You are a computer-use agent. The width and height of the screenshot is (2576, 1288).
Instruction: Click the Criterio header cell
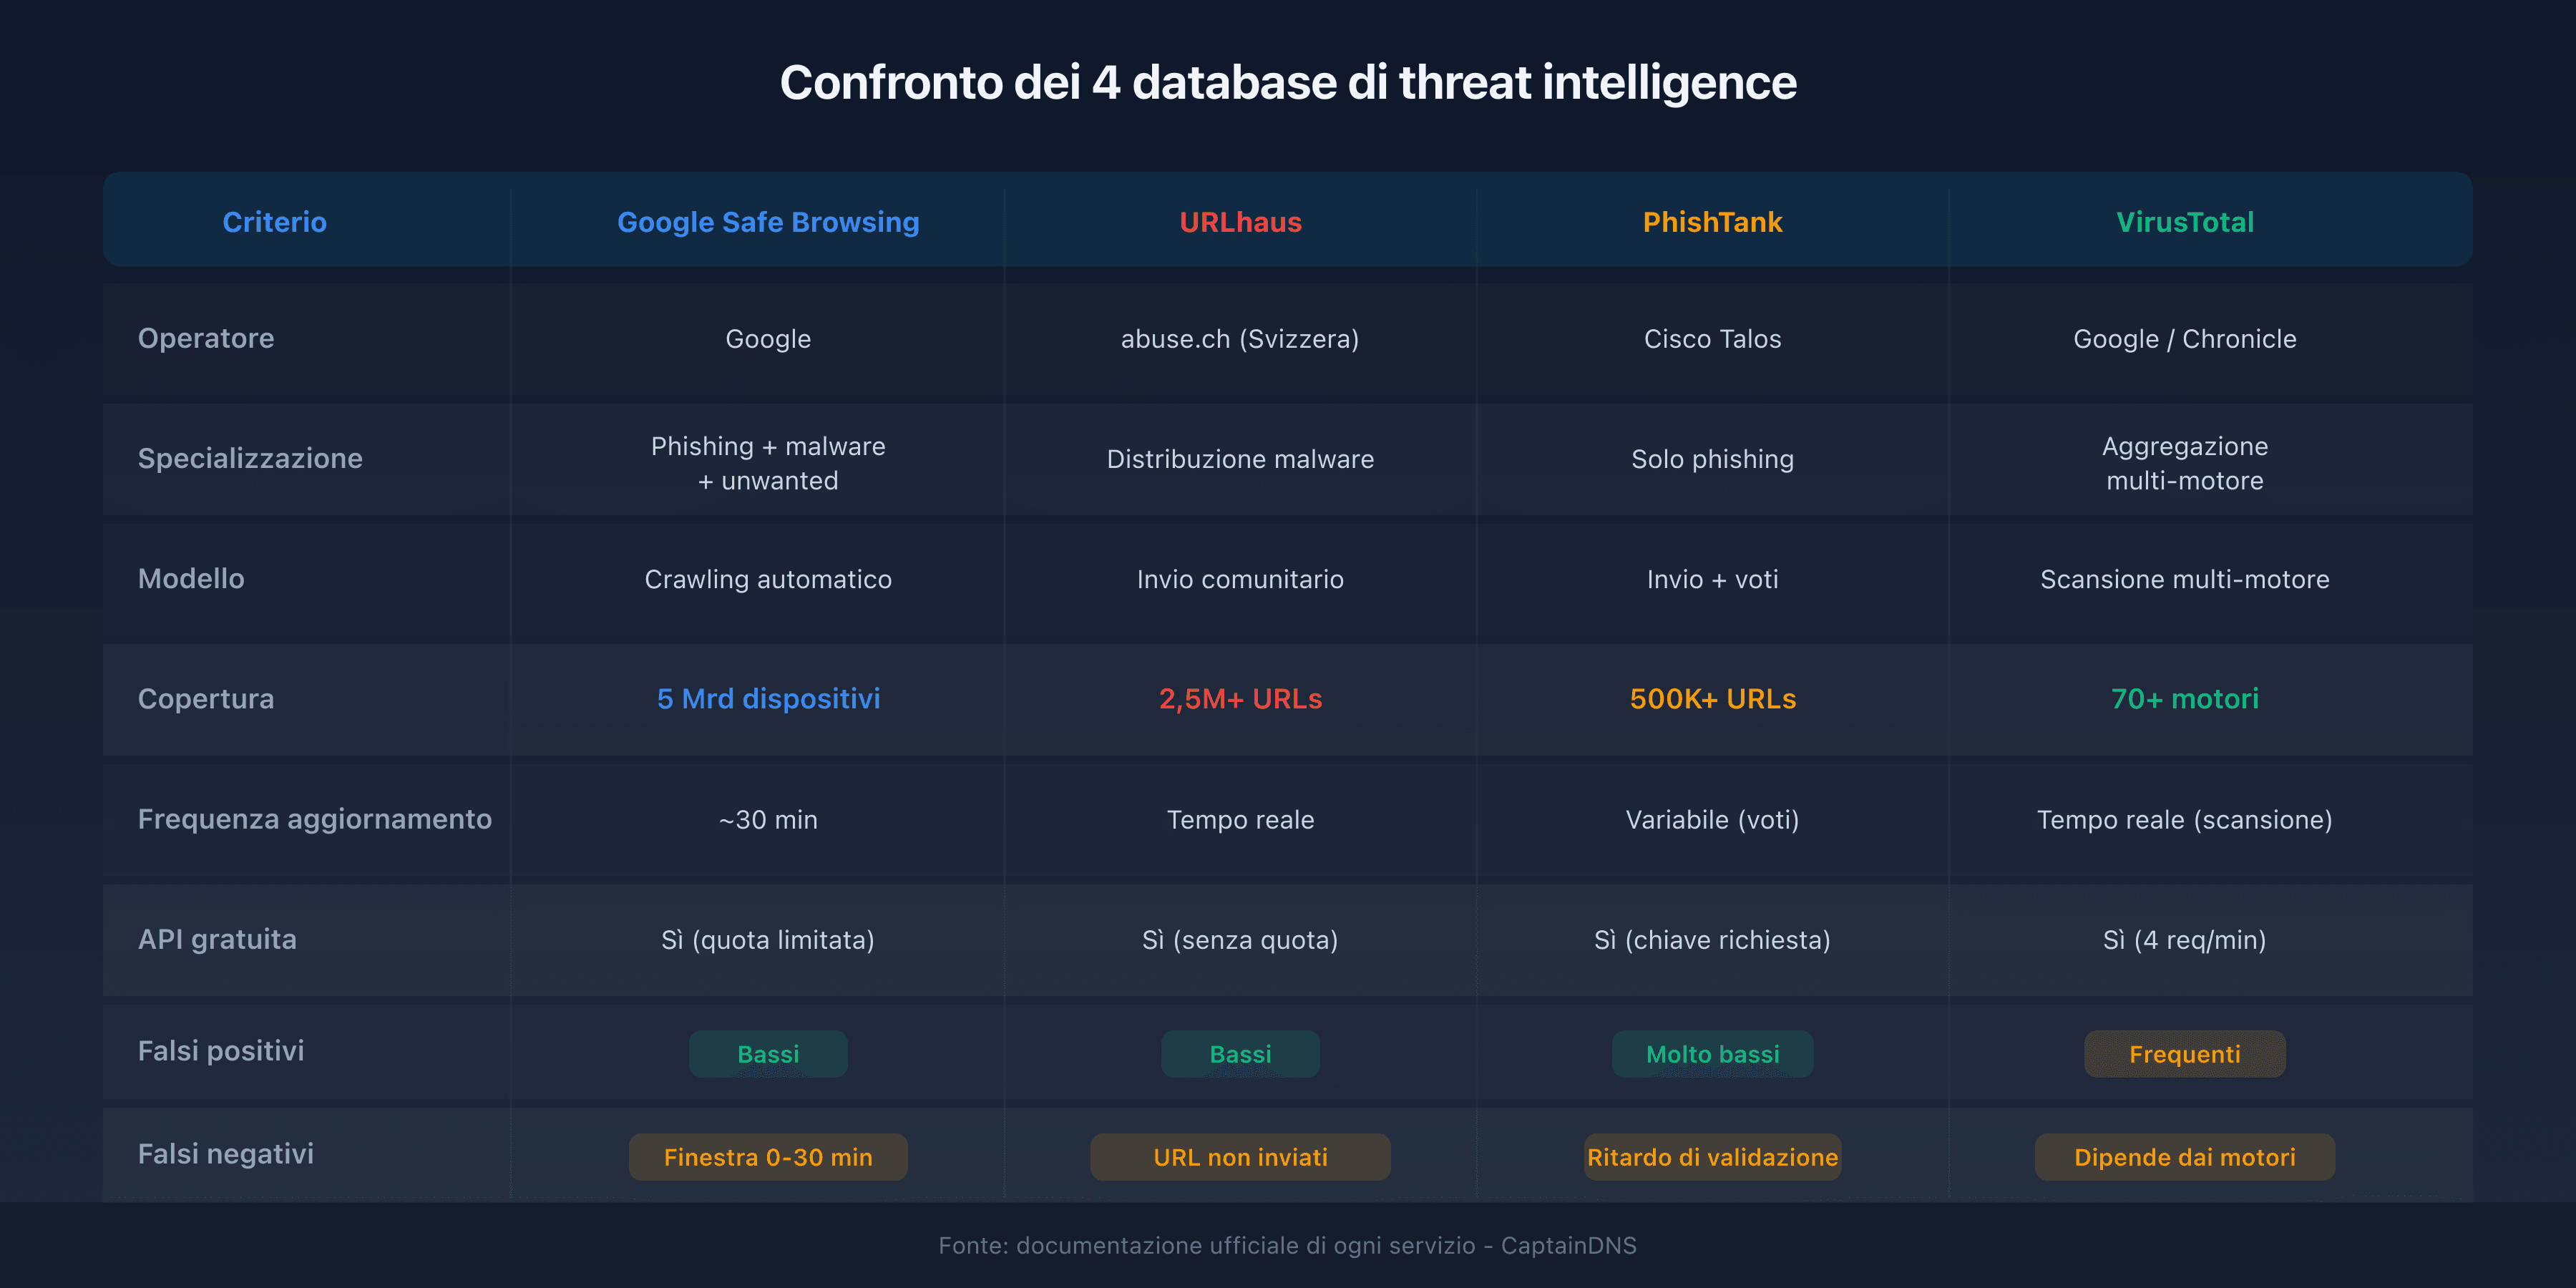coord(275,222)
